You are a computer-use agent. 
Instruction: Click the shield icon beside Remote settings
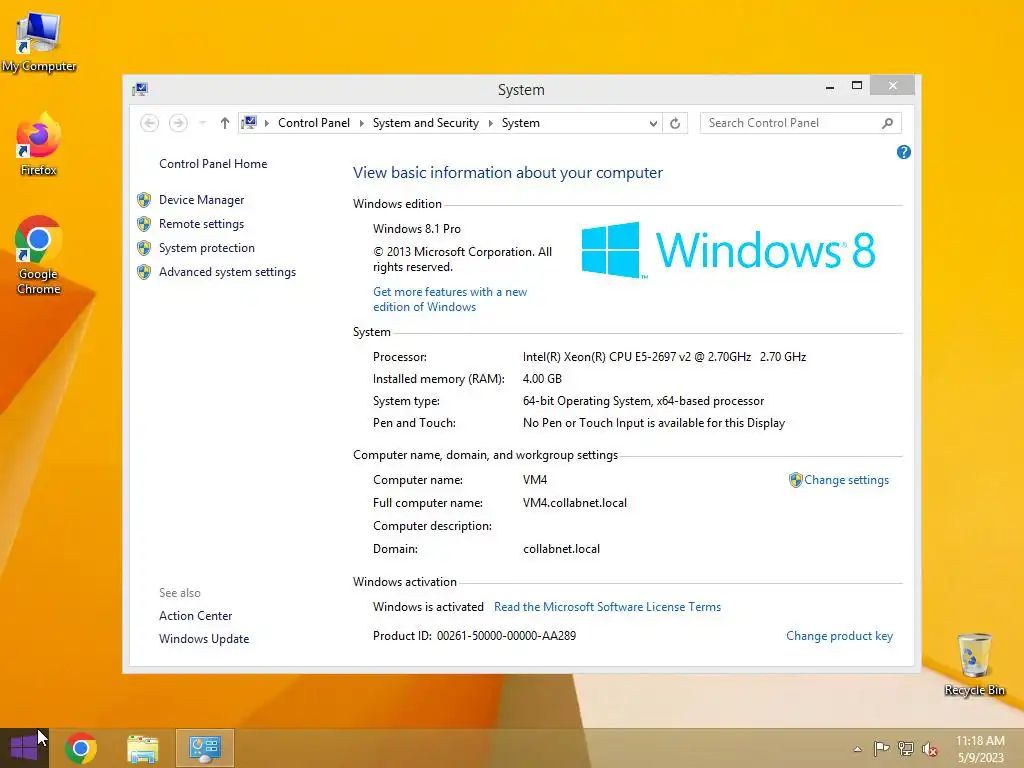tap(144, 224)
